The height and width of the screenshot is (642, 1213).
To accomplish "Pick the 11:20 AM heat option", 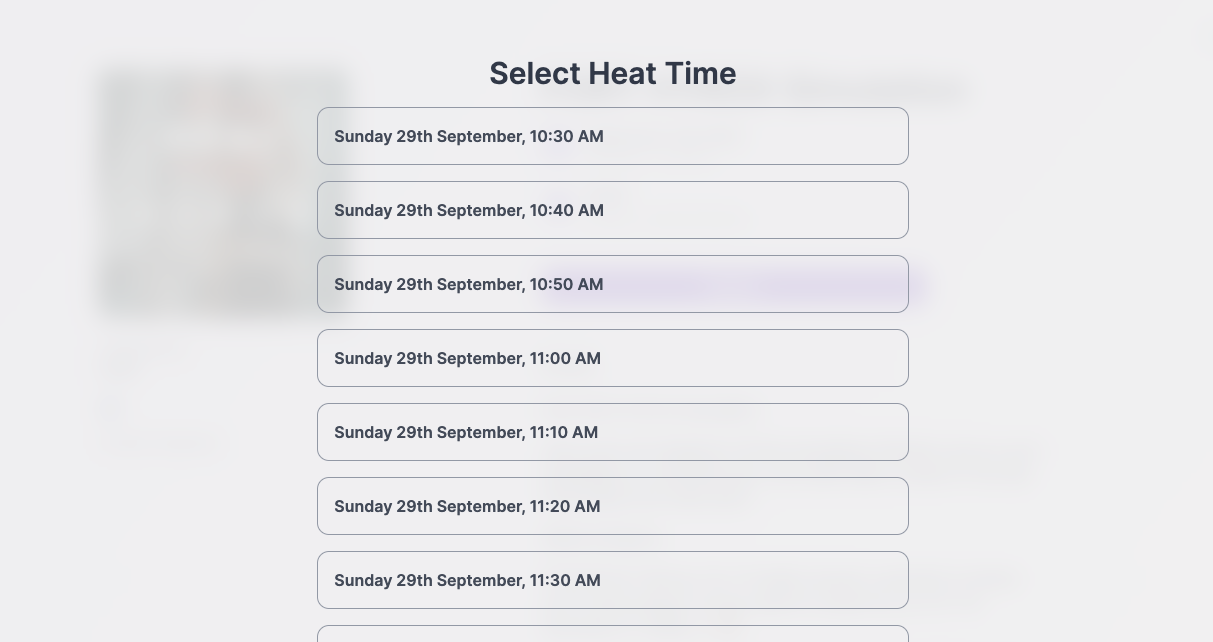I will pyautogui.click(x=612, y=506).
